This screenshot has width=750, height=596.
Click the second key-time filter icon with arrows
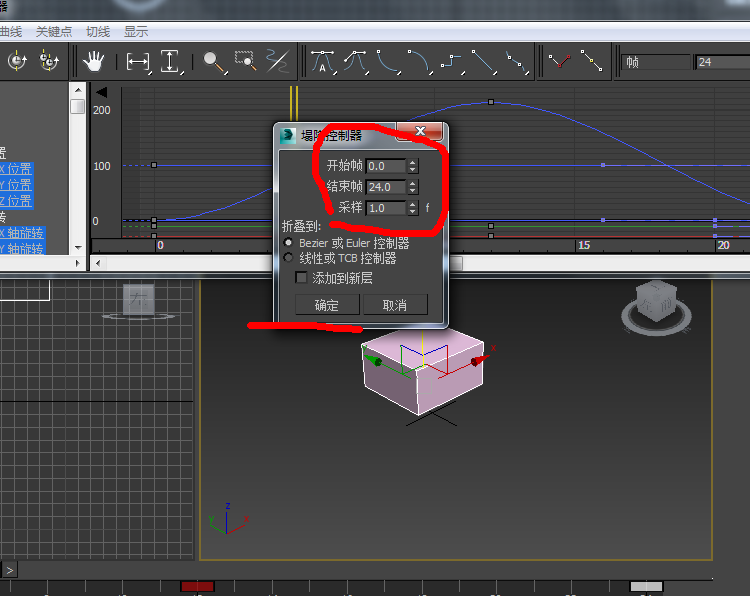coord(49,61)
